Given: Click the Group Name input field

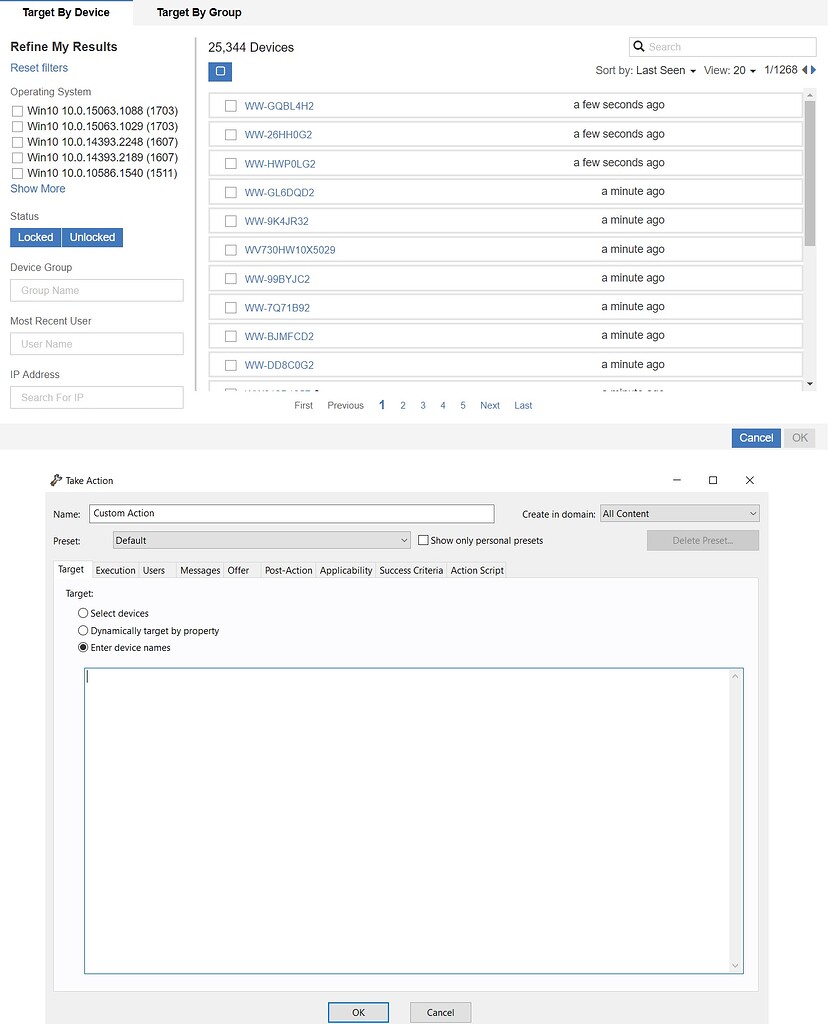Looking at the screenshot, I should point(96,290).
